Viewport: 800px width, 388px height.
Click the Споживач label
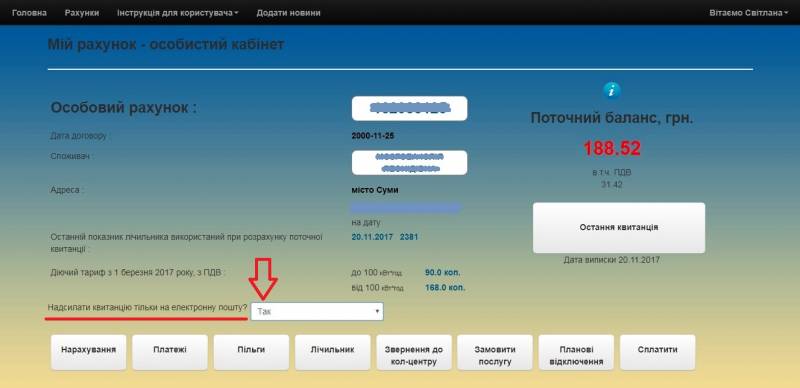point(72,156)
